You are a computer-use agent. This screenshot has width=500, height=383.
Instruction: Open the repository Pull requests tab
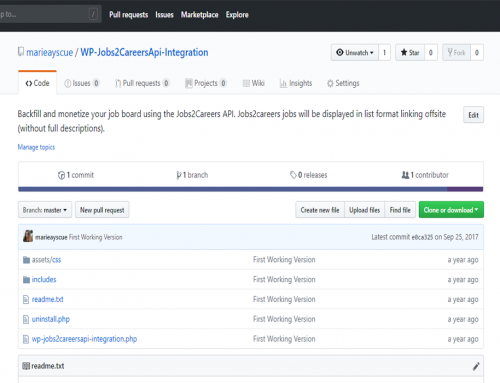tap(142, 83)
